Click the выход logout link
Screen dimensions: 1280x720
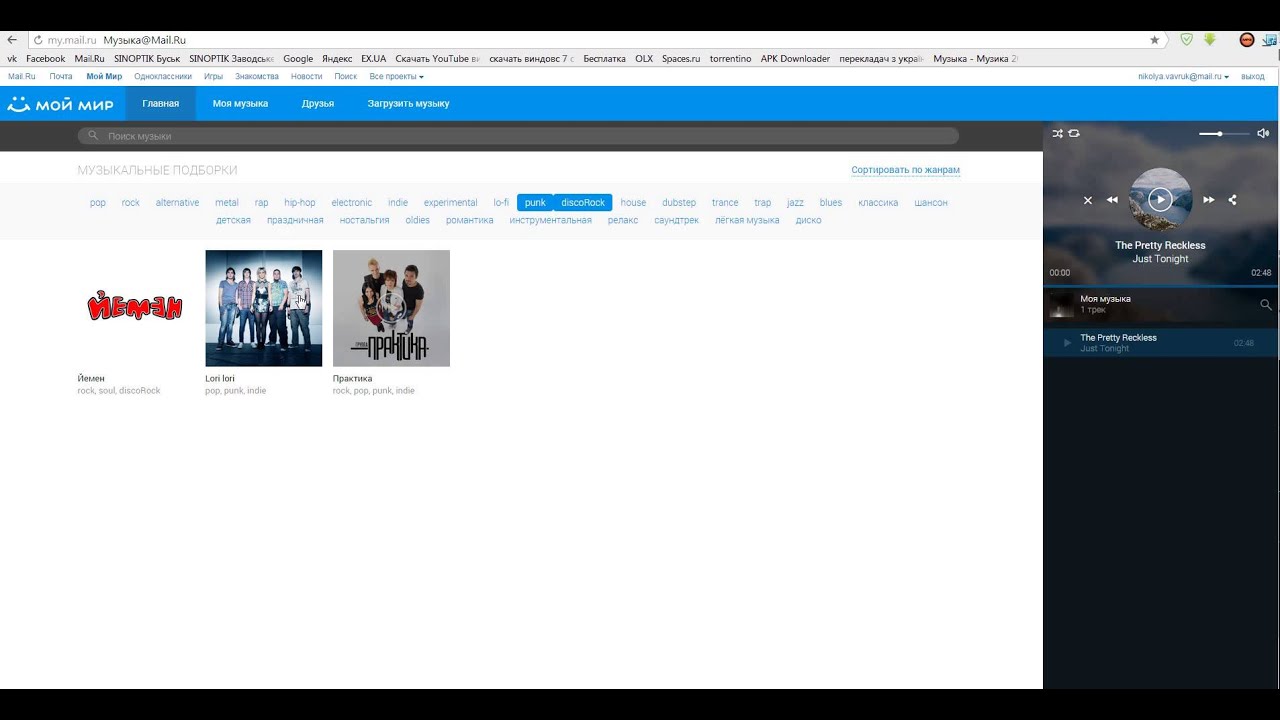coord(1252,77)
